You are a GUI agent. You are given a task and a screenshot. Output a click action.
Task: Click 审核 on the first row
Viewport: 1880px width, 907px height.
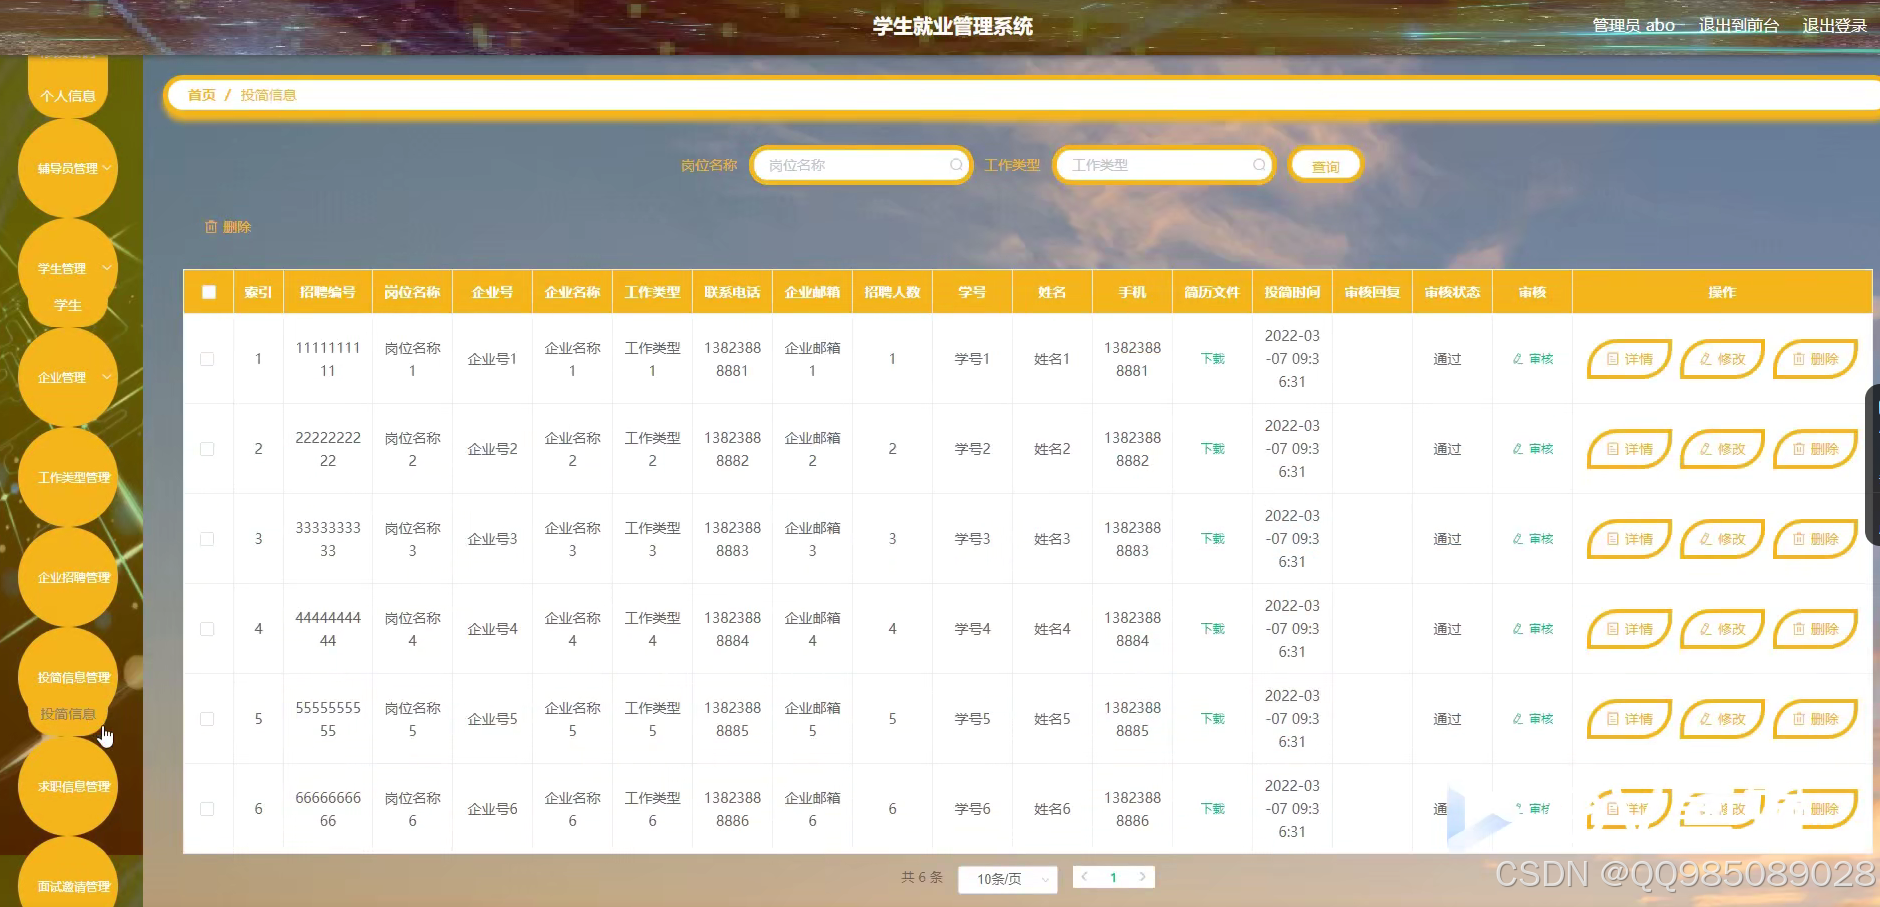1533,358
